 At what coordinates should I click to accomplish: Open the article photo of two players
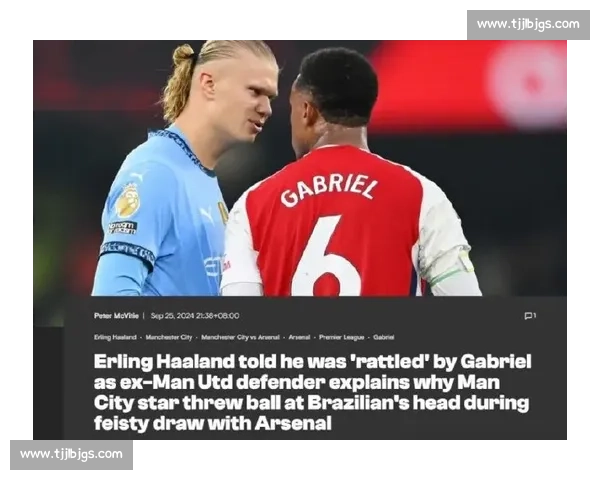(300, 168)
